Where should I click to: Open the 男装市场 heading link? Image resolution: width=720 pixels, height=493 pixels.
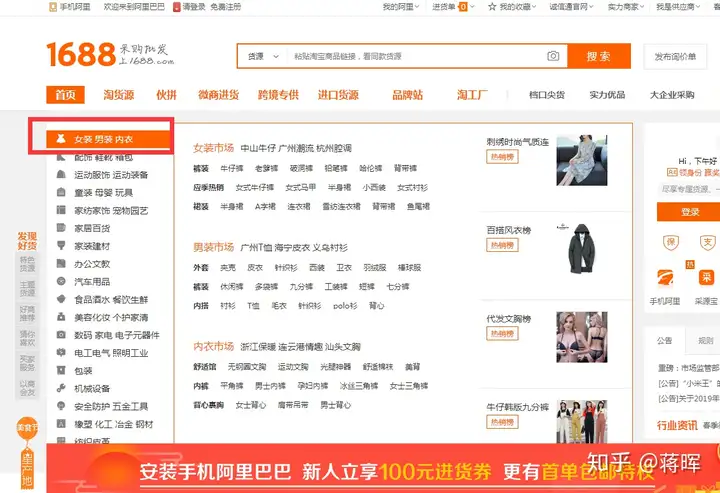click(214, 247)
